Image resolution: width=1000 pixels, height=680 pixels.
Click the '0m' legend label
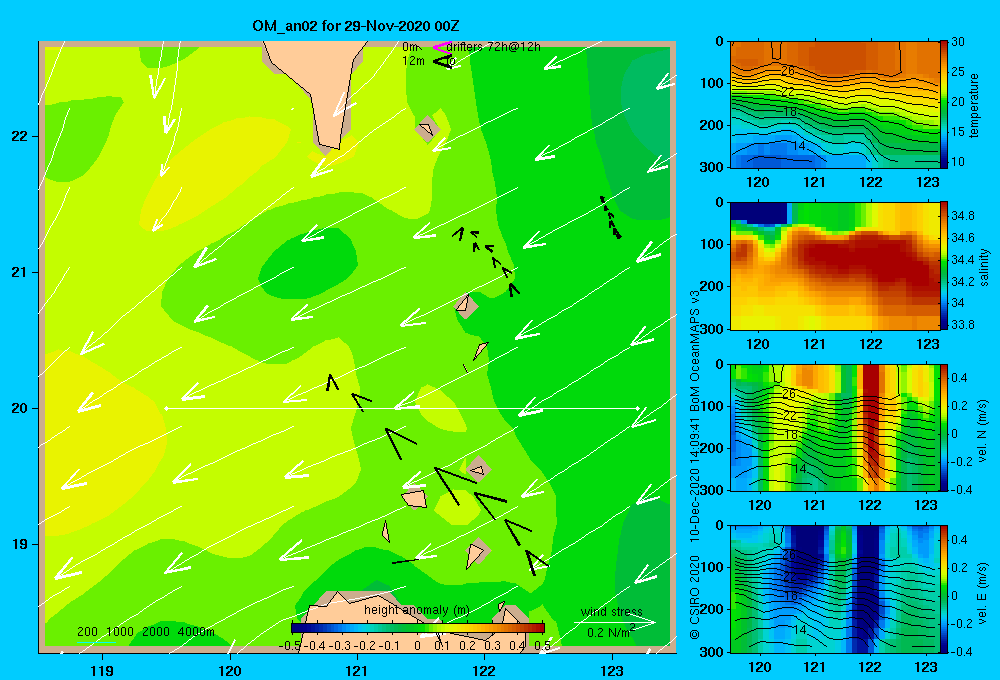click(410, 47)
